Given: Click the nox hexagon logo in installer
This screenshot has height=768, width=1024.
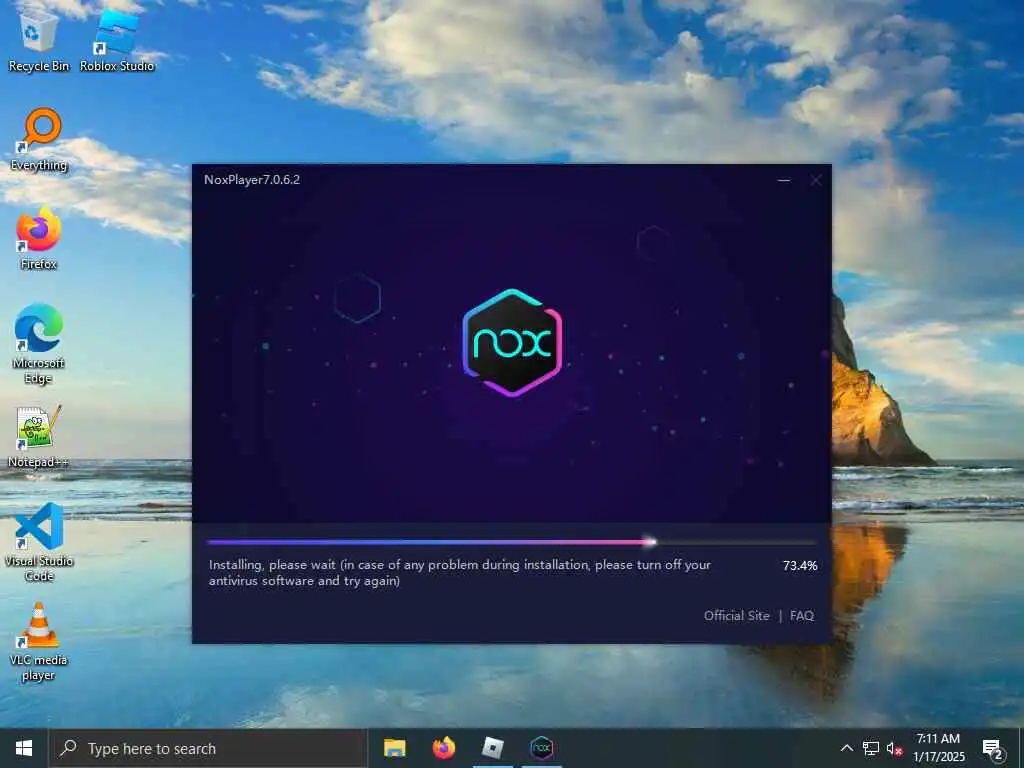Looking at the screenshot, I should pyautogui.click(x=512, y=342).
